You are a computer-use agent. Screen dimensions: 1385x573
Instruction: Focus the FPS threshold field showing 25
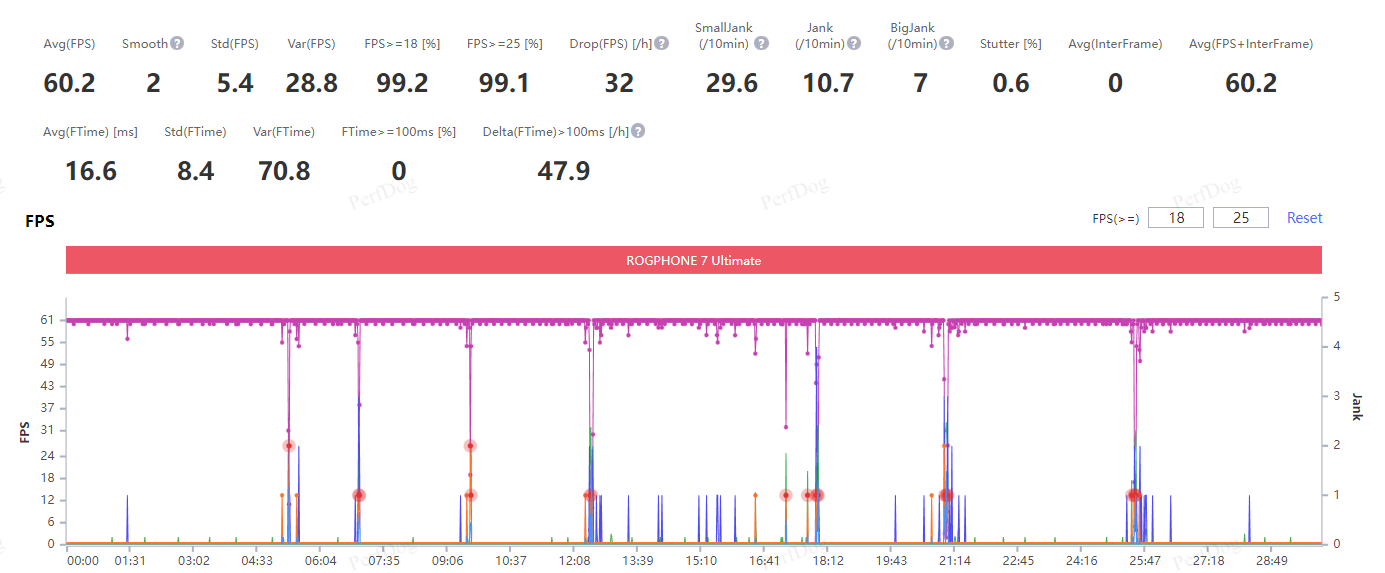click(x=1241, y=218)
